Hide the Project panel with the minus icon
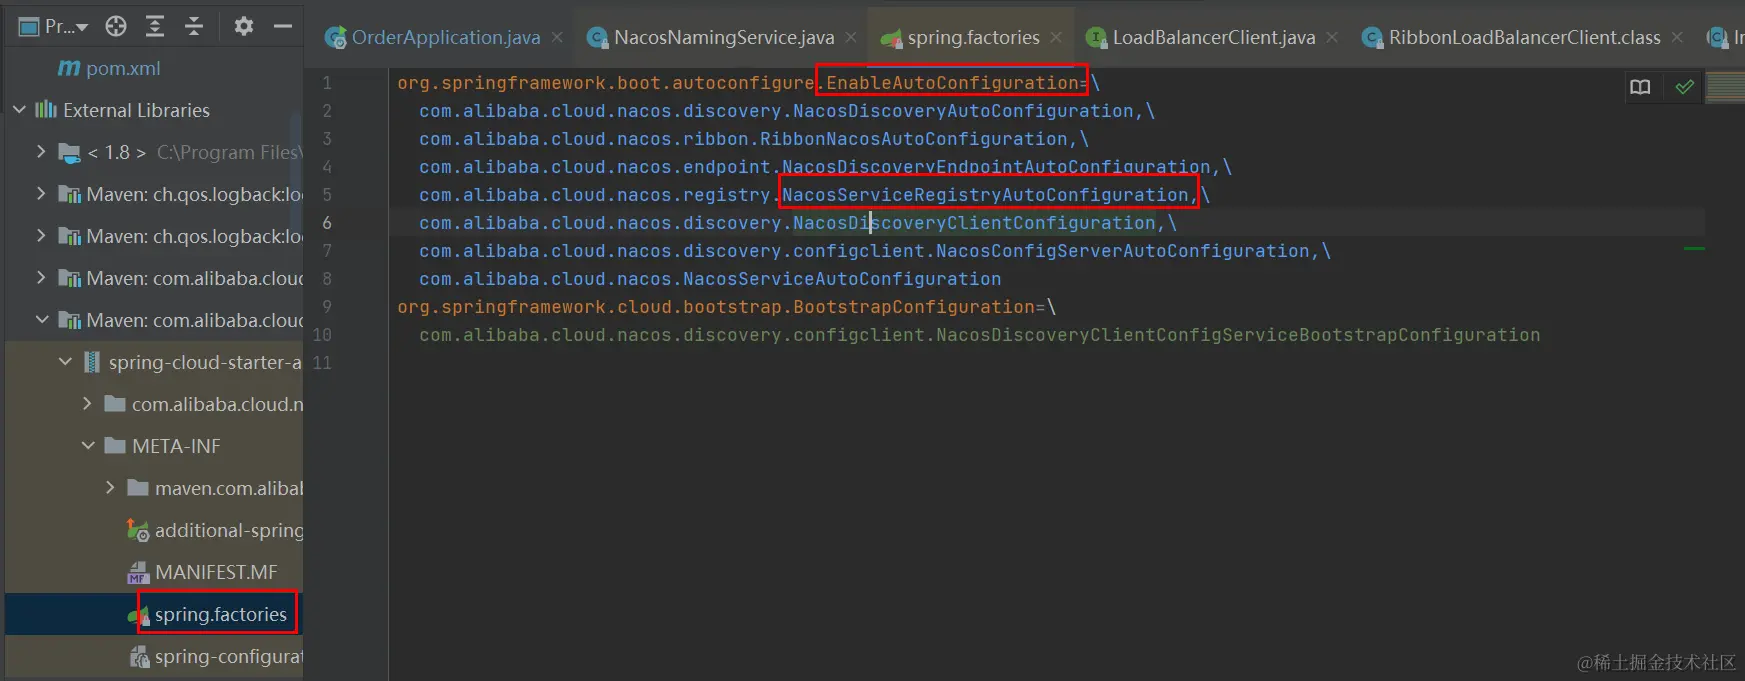 (x=283, y=27)
